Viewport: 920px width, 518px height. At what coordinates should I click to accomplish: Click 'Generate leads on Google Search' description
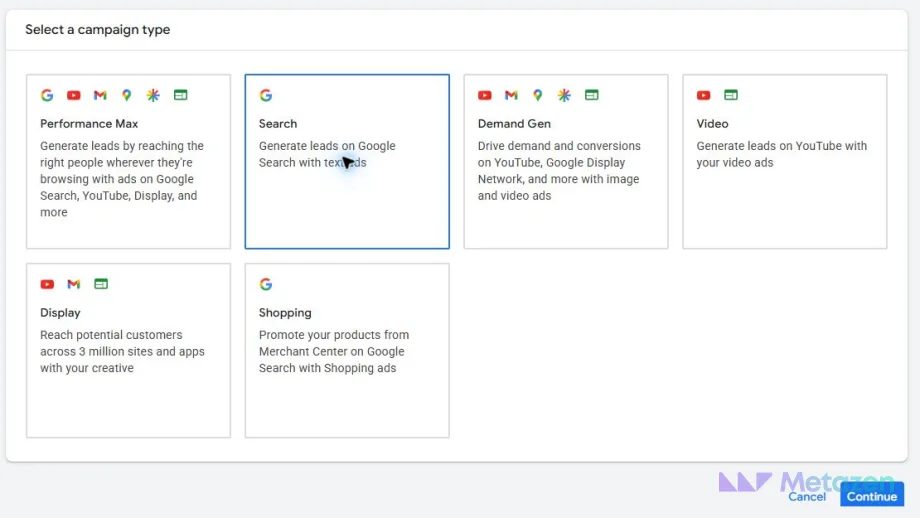(x=327, y=154)
